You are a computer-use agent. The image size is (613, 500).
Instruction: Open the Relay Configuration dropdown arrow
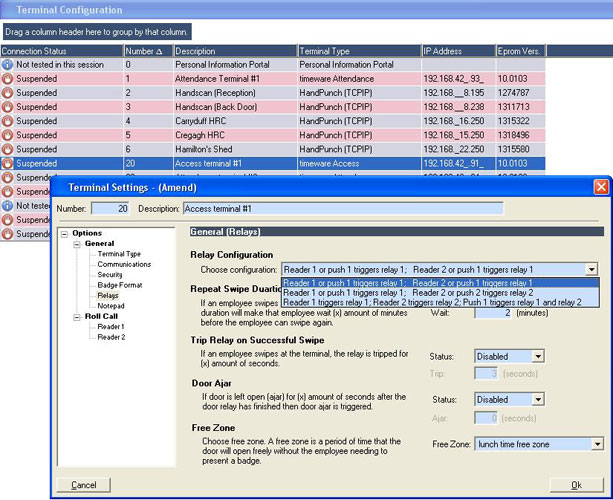tap(591, 270)
